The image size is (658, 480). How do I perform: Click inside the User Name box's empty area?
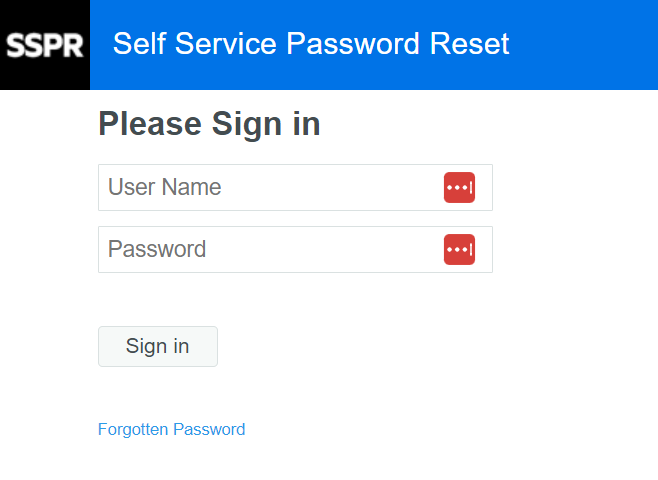[332, 188]
